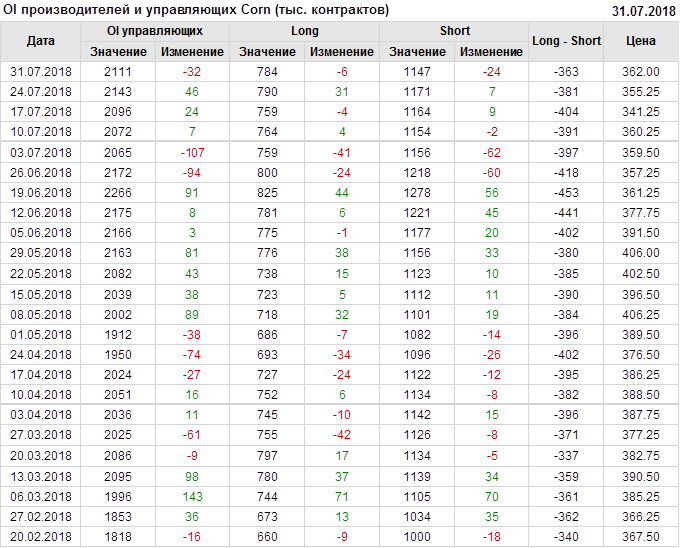This screenshot has height=548, width=680.
Task: Select the red OI change value -107
Action: 192,152
